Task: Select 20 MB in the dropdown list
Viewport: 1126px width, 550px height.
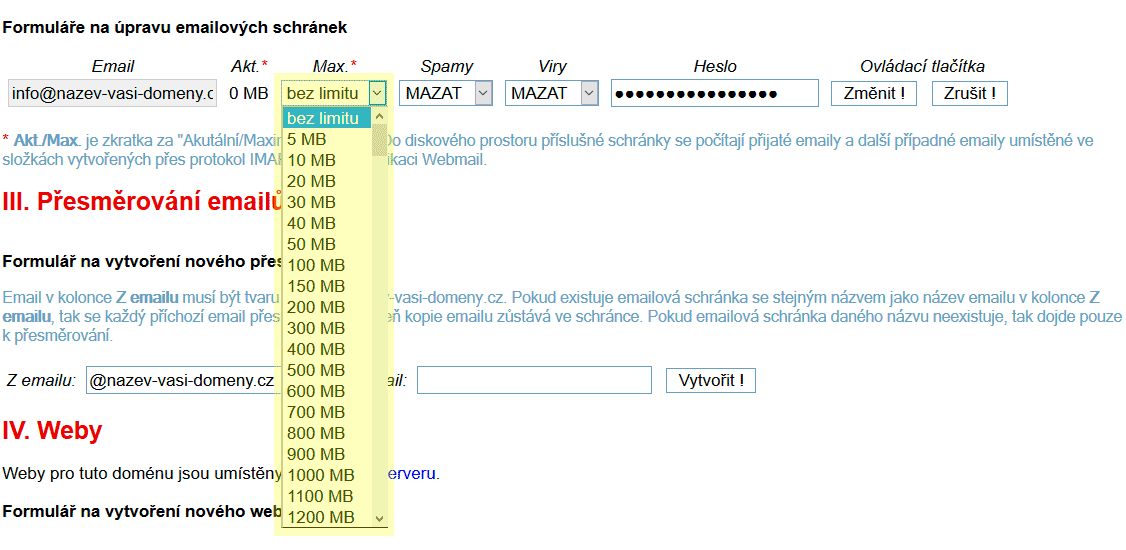Action: pyautogui.click(x=311, y=182)
